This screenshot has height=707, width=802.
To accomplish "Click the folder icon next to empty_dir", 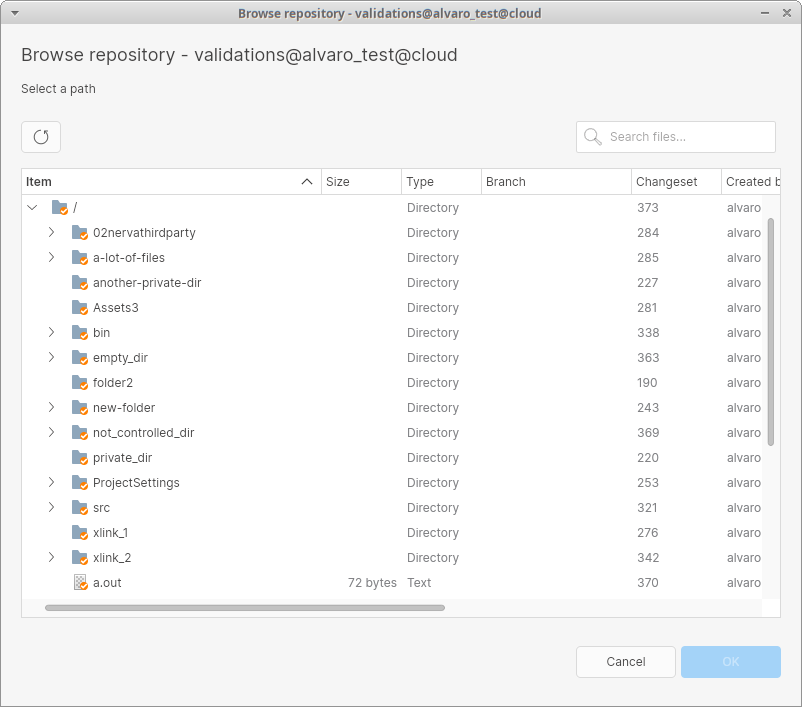I will coord(79,357).
